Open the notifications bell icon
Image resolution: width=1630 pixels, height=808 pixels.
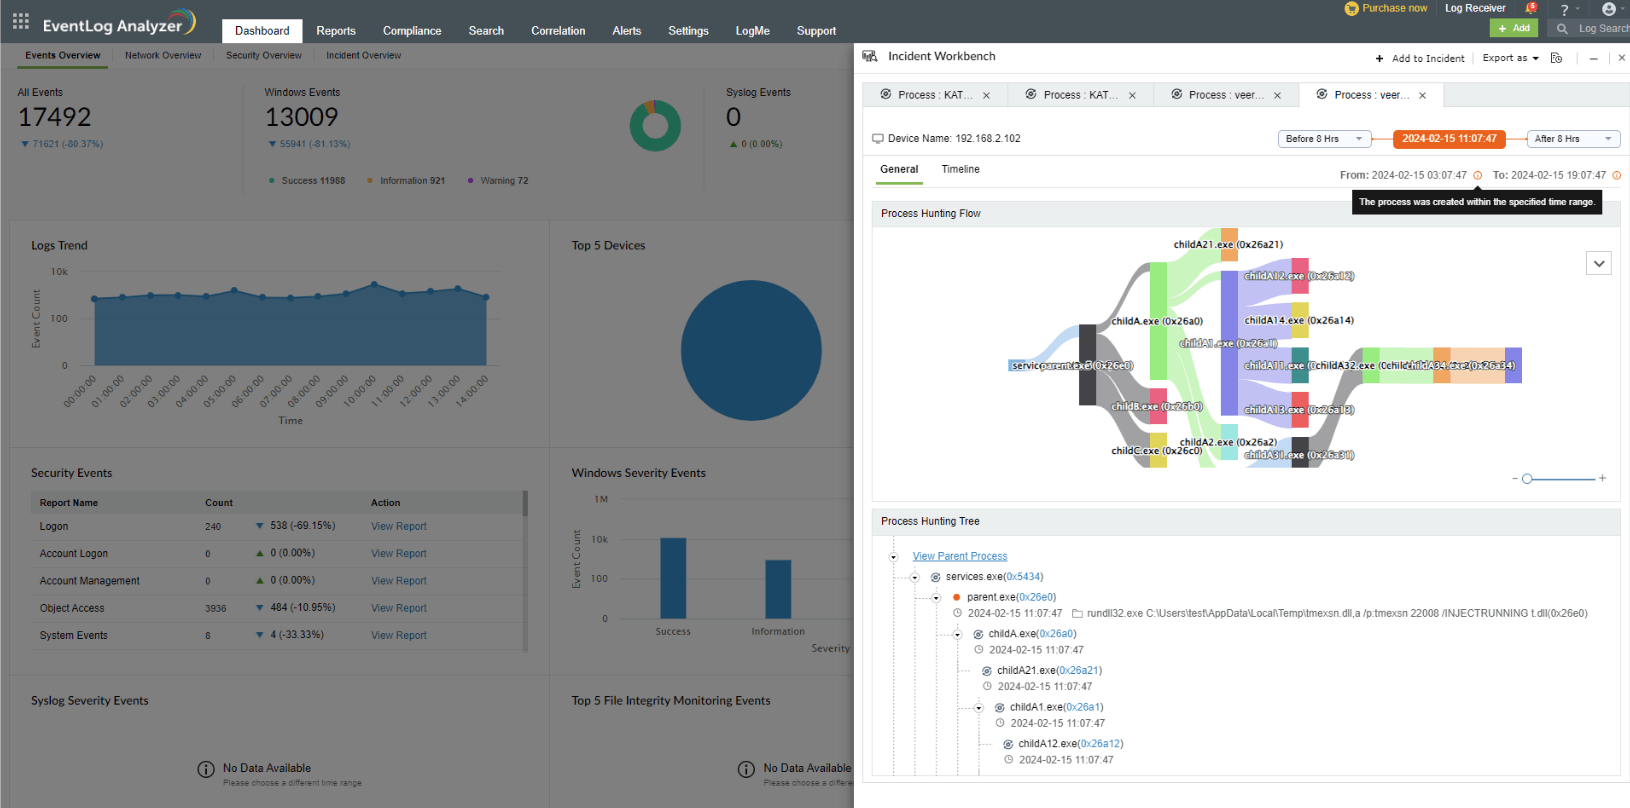pyautogui.click(x=1530, y=8)
